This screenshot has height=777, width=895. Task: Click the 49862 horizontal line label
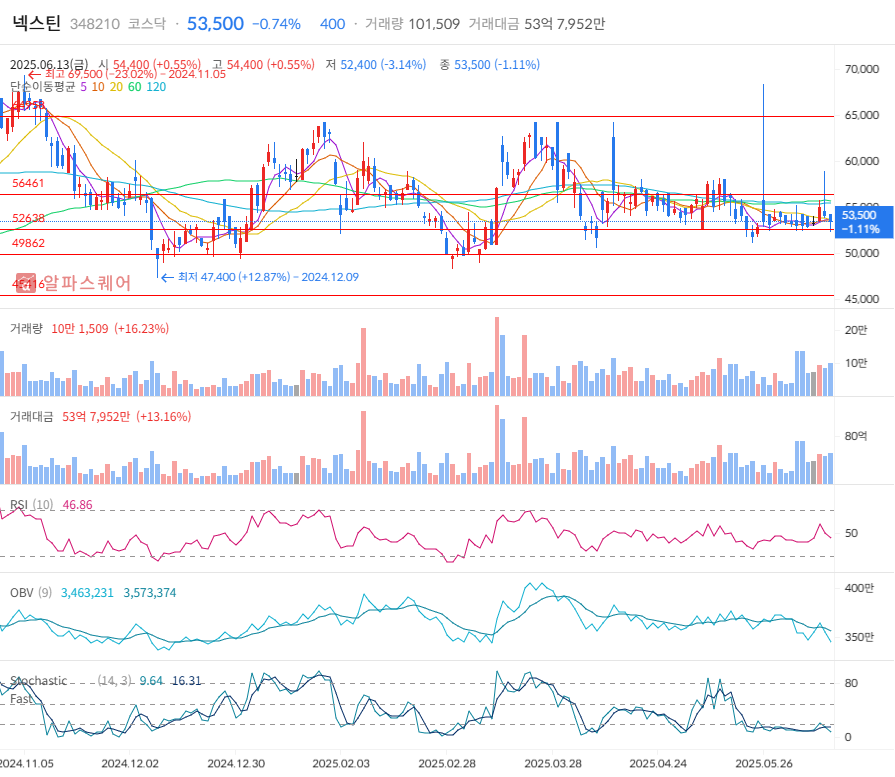[28, 243]
